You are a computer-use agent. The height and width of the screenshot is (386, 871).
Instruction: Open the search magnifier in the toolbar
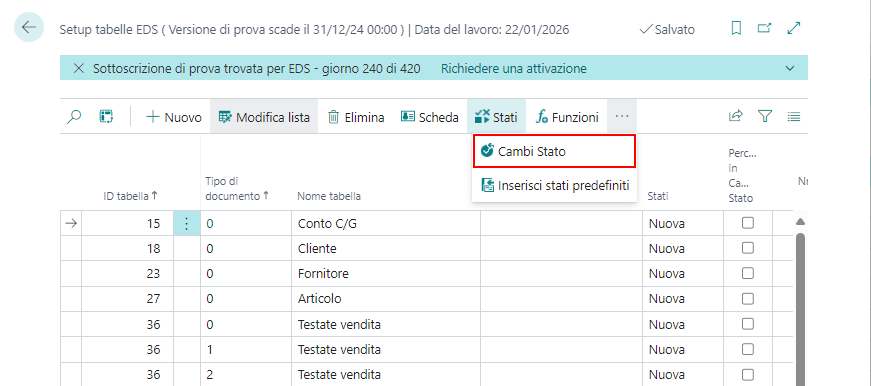(74, 117)
